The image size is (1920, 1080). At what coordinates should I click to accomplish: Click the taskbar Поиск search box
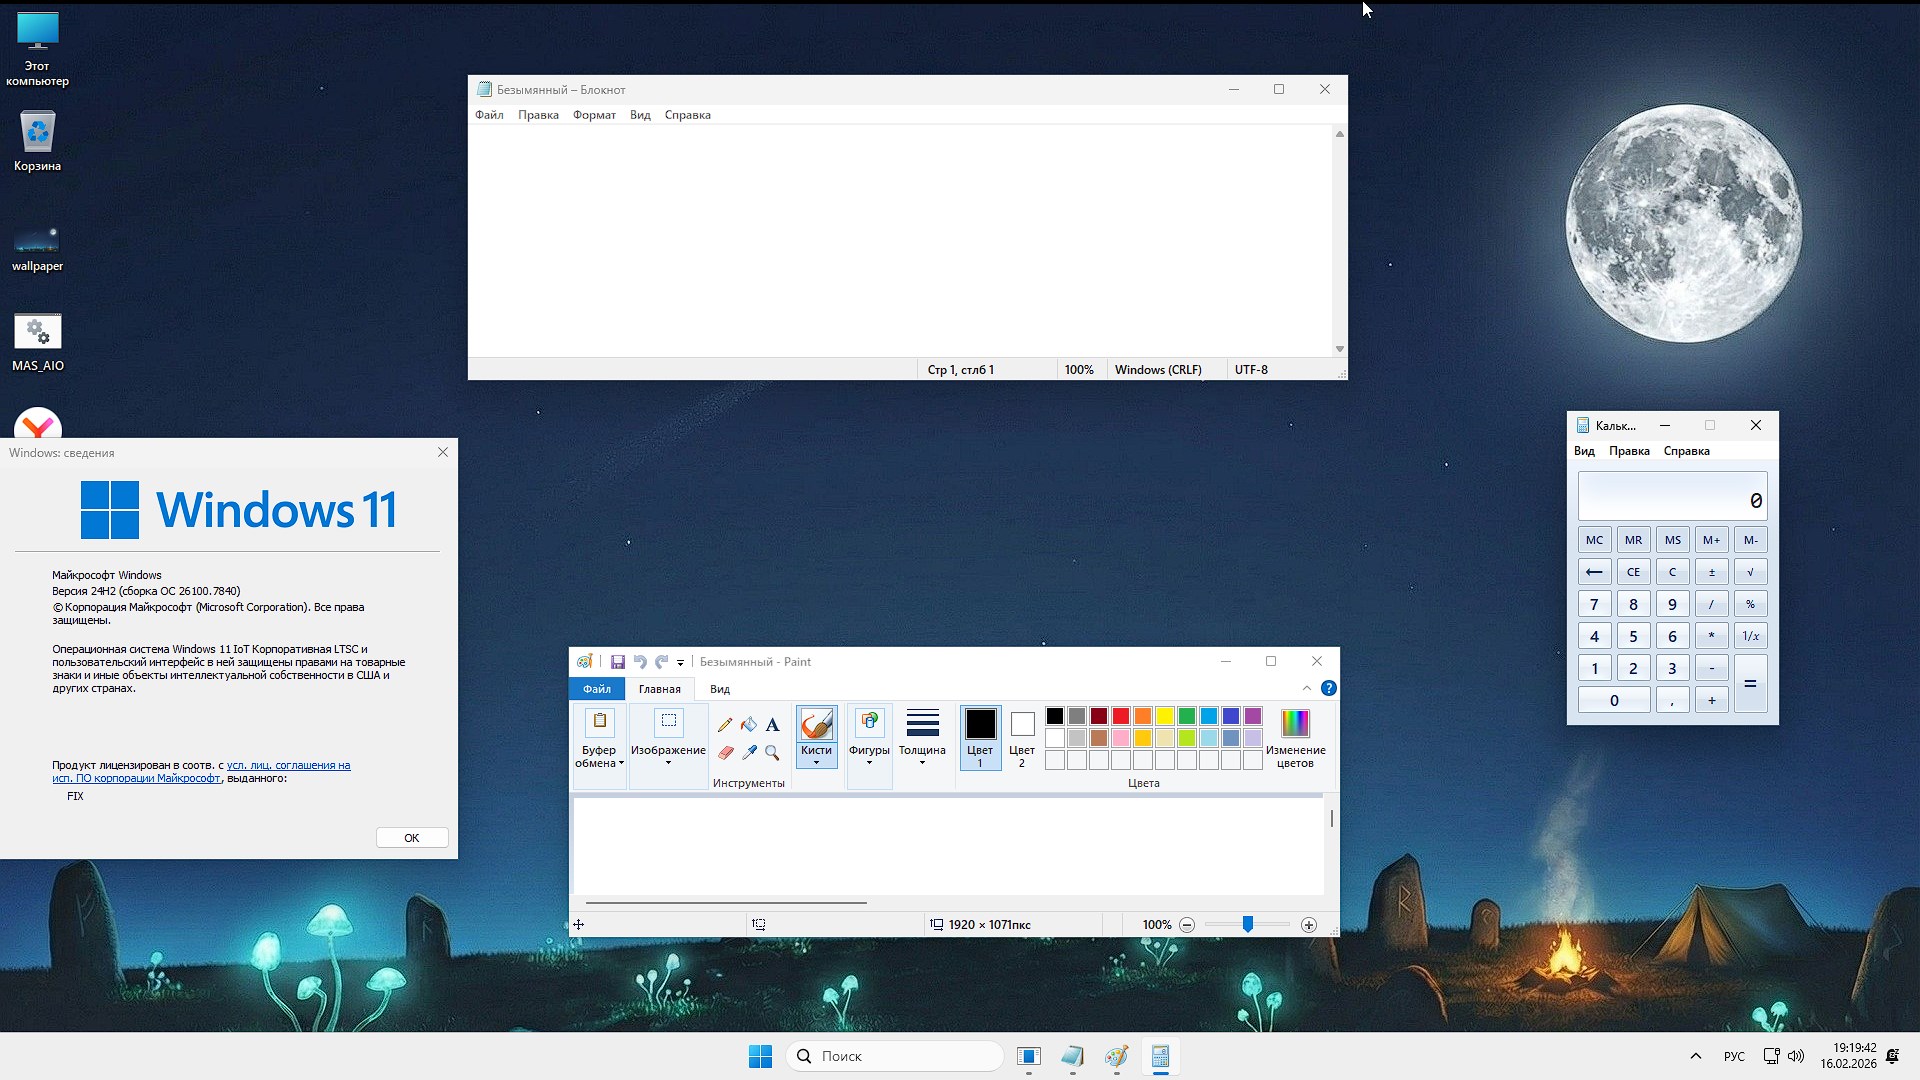pos(895,1056)
